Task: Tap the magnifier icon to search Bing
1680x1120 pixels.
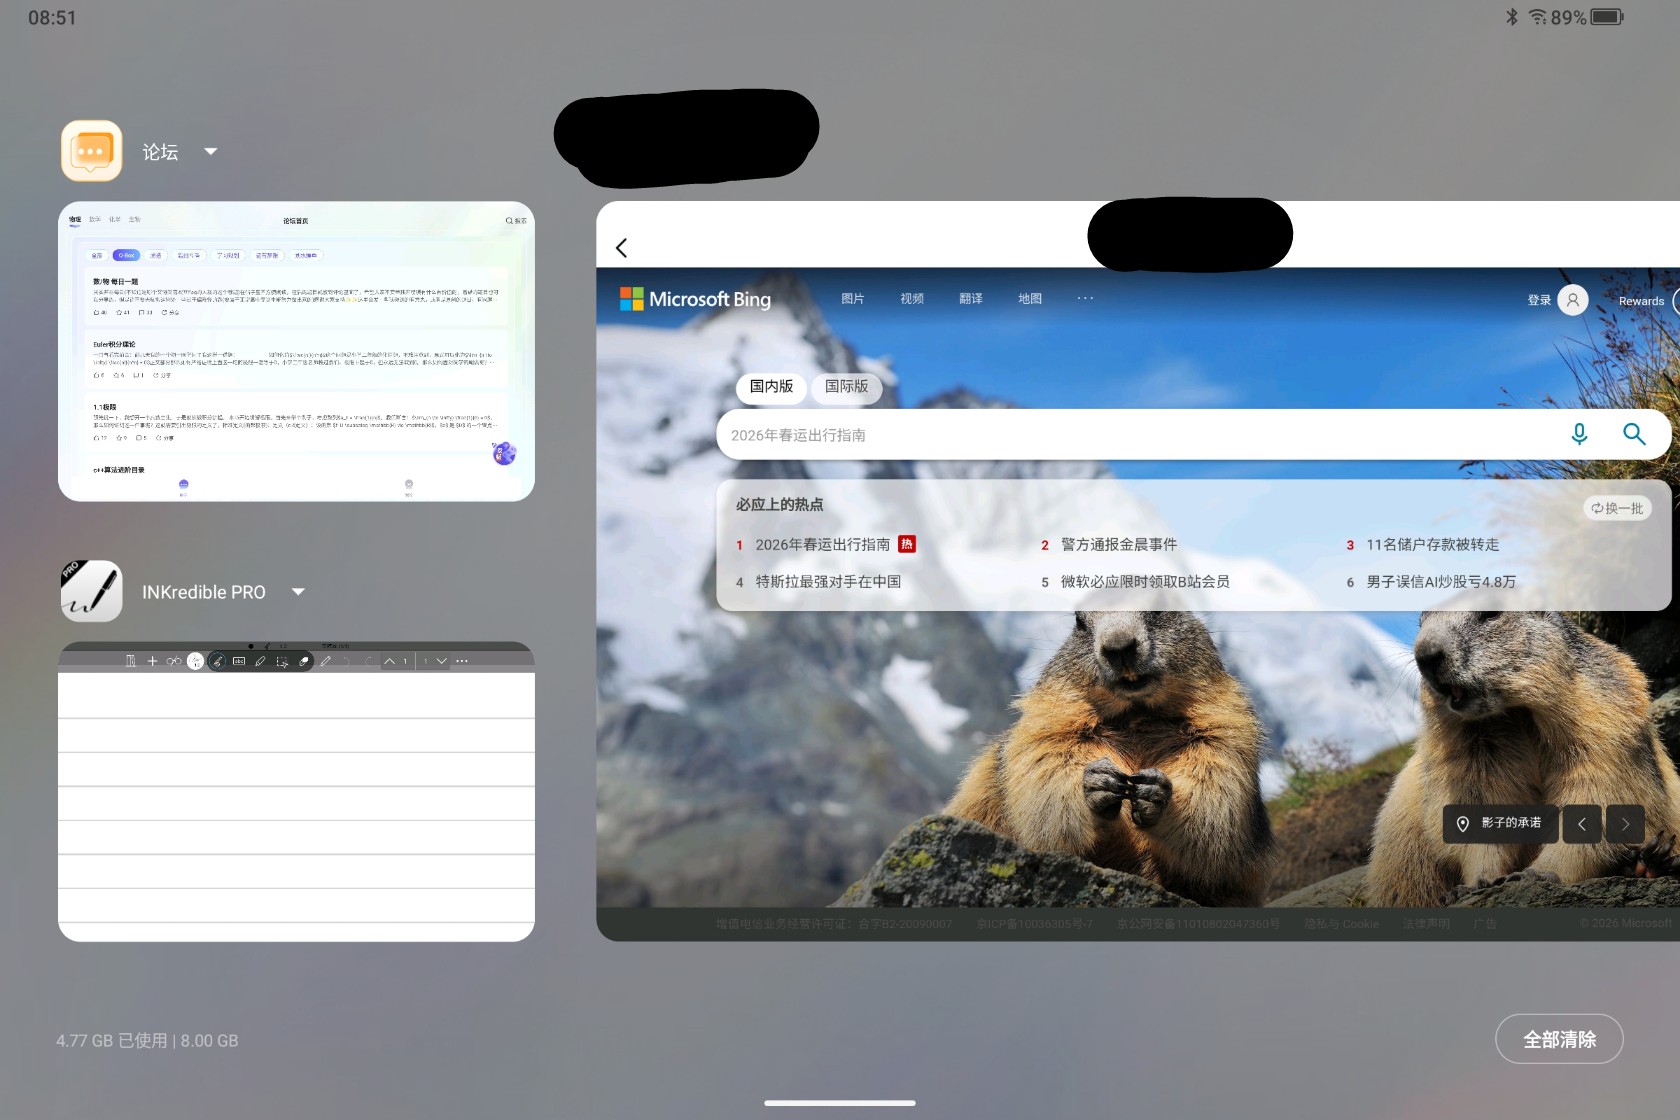Action: [x=1634, y=434]
